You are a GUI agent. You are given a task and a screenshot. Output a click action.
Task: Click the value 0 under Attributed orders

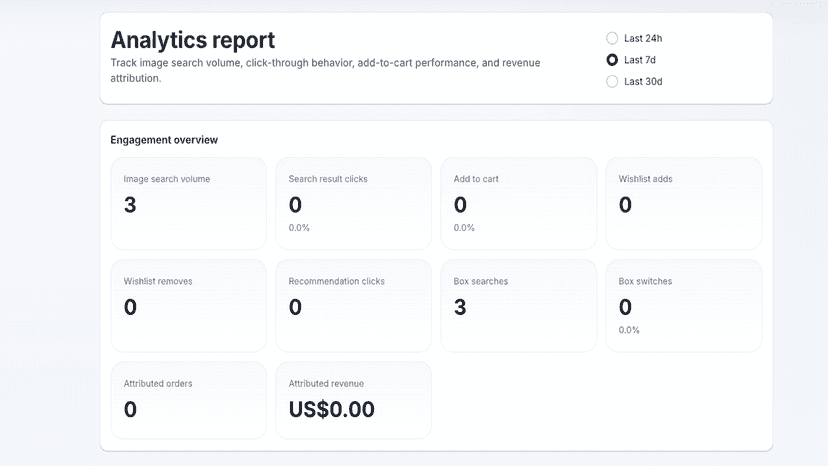point(130,409)
